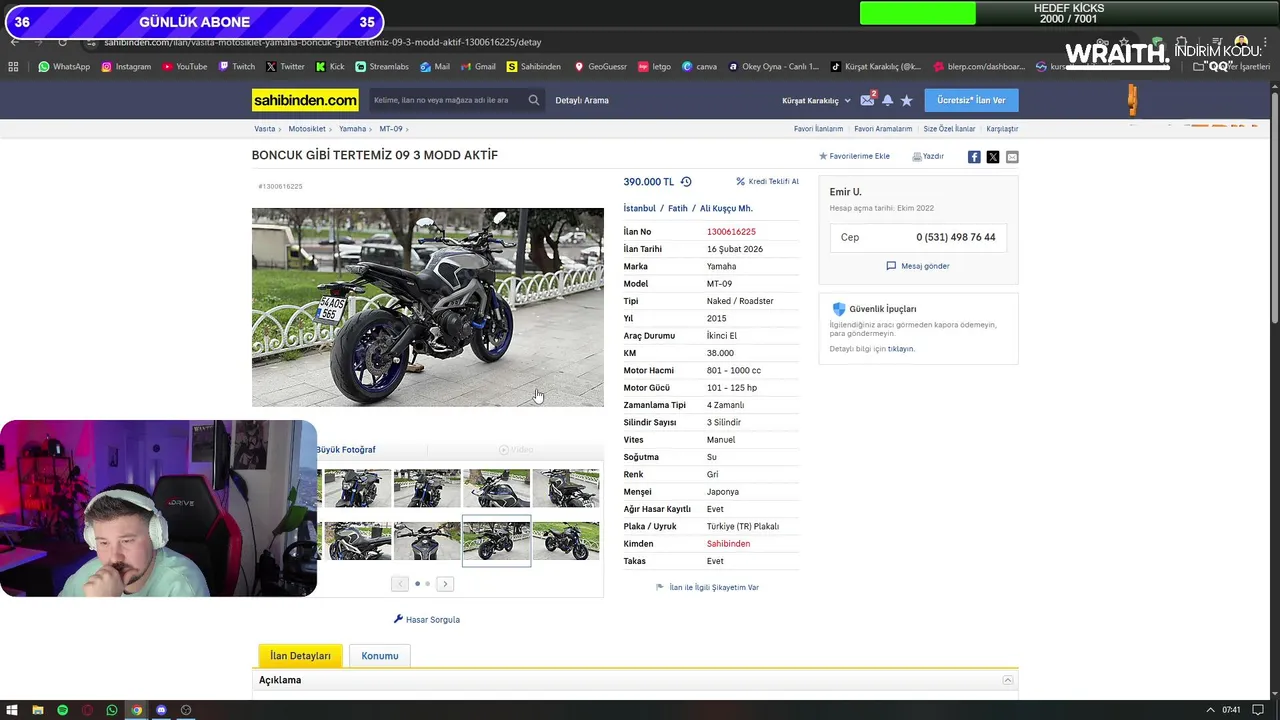This screenshot has height=720, width=1280.
Task: Click the Fatih location link
Action: point(678,209)
